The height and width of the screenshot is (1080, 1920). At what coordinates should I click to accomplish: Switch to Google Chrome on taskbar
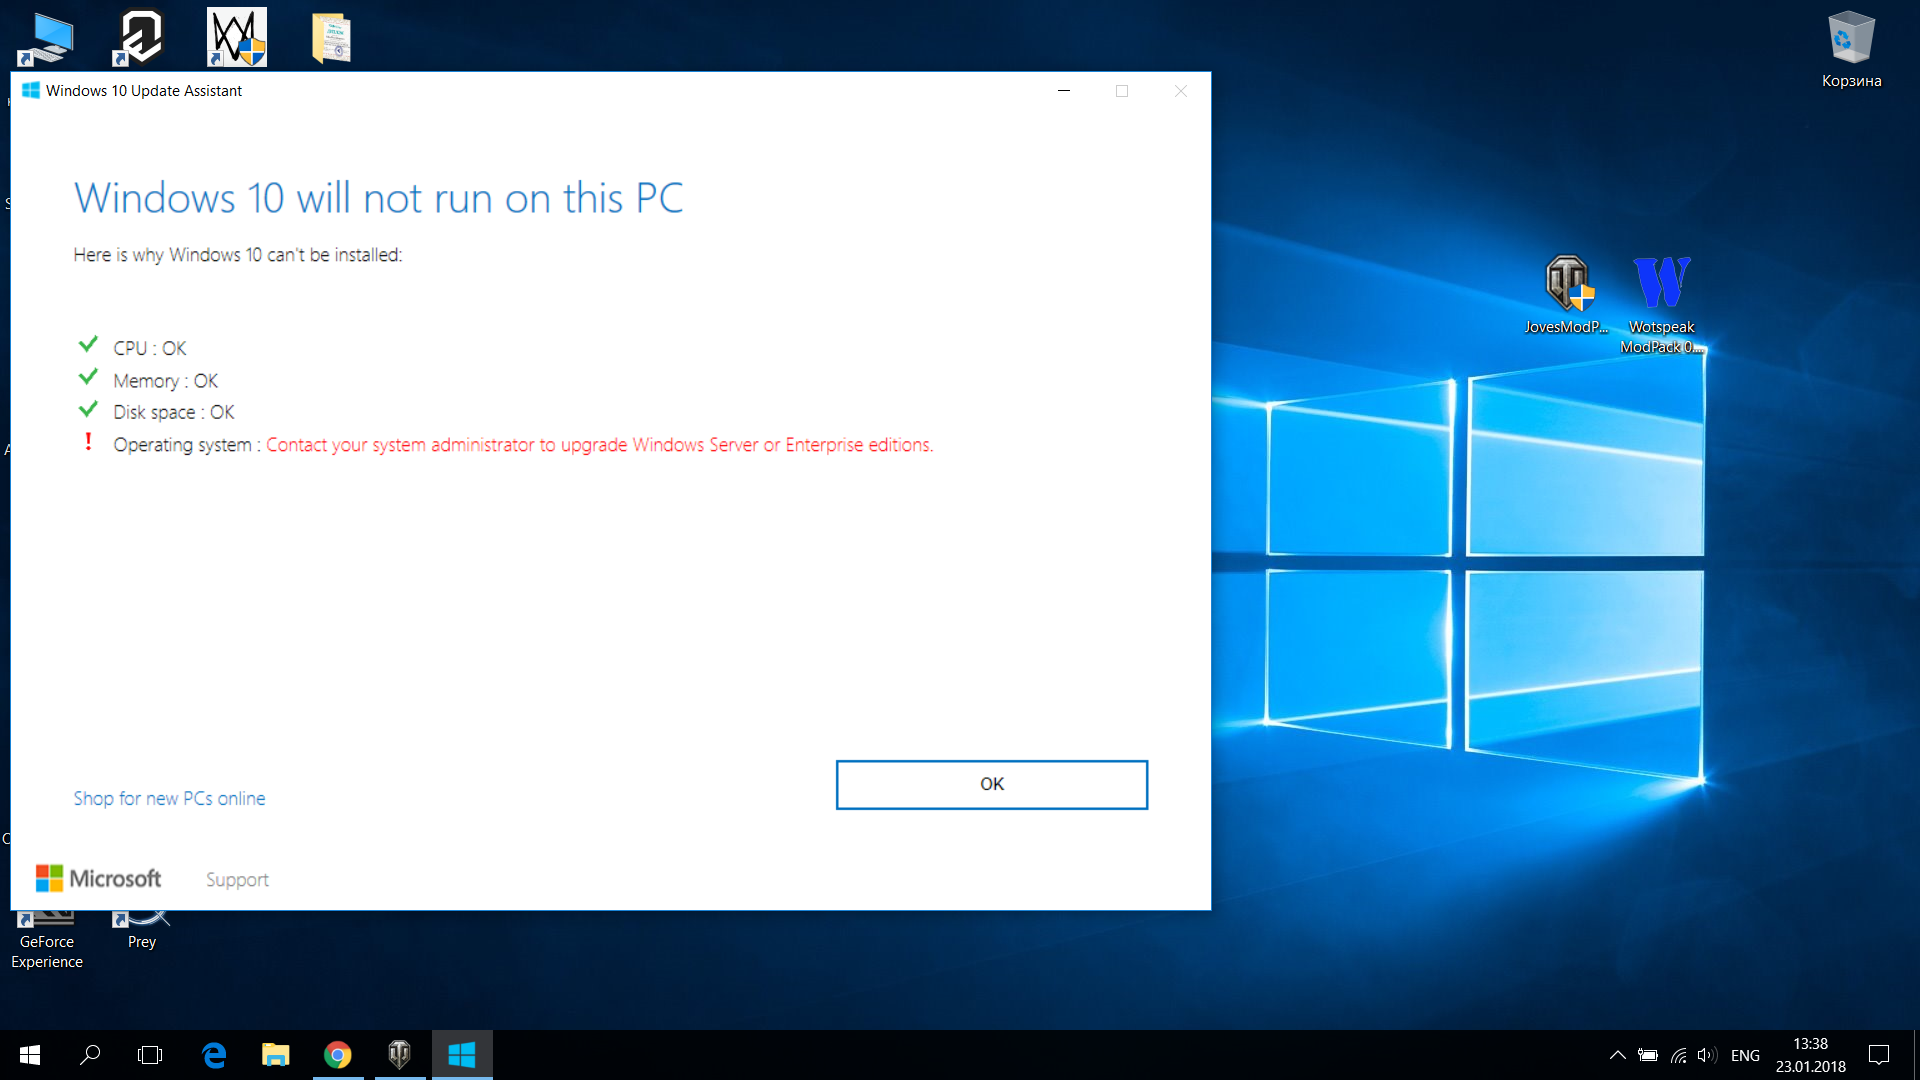(338, 1055)
